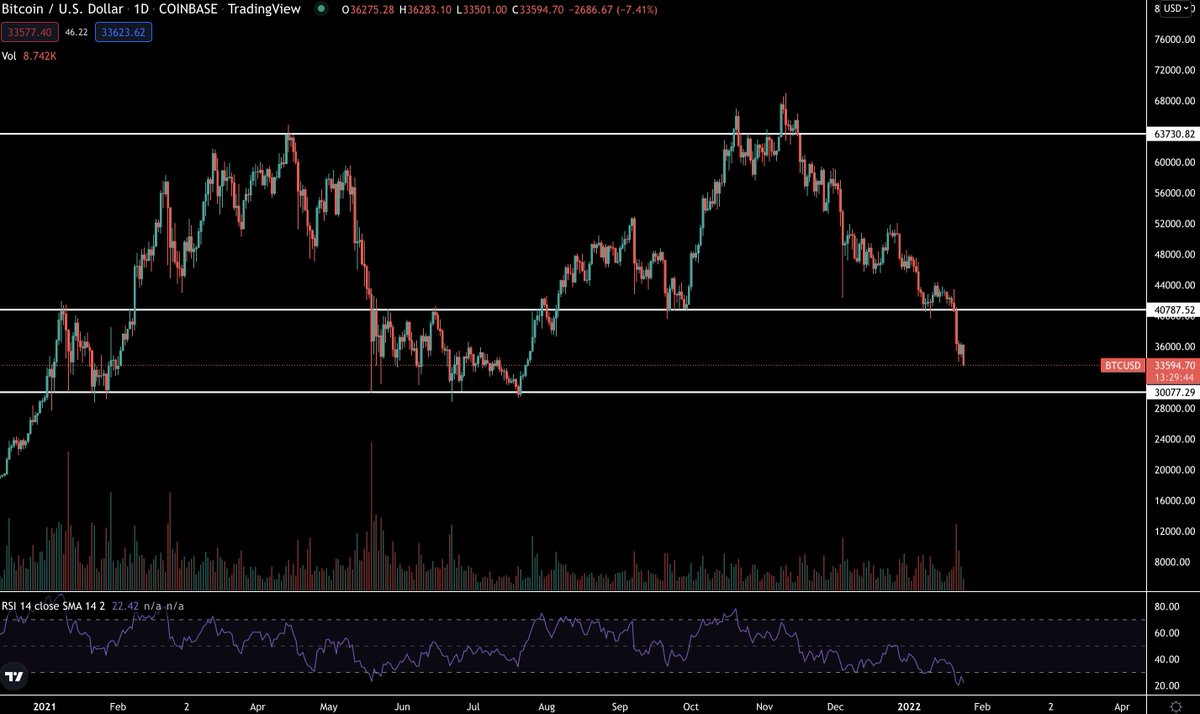Click the close price C33594.70

pos(538,10)
